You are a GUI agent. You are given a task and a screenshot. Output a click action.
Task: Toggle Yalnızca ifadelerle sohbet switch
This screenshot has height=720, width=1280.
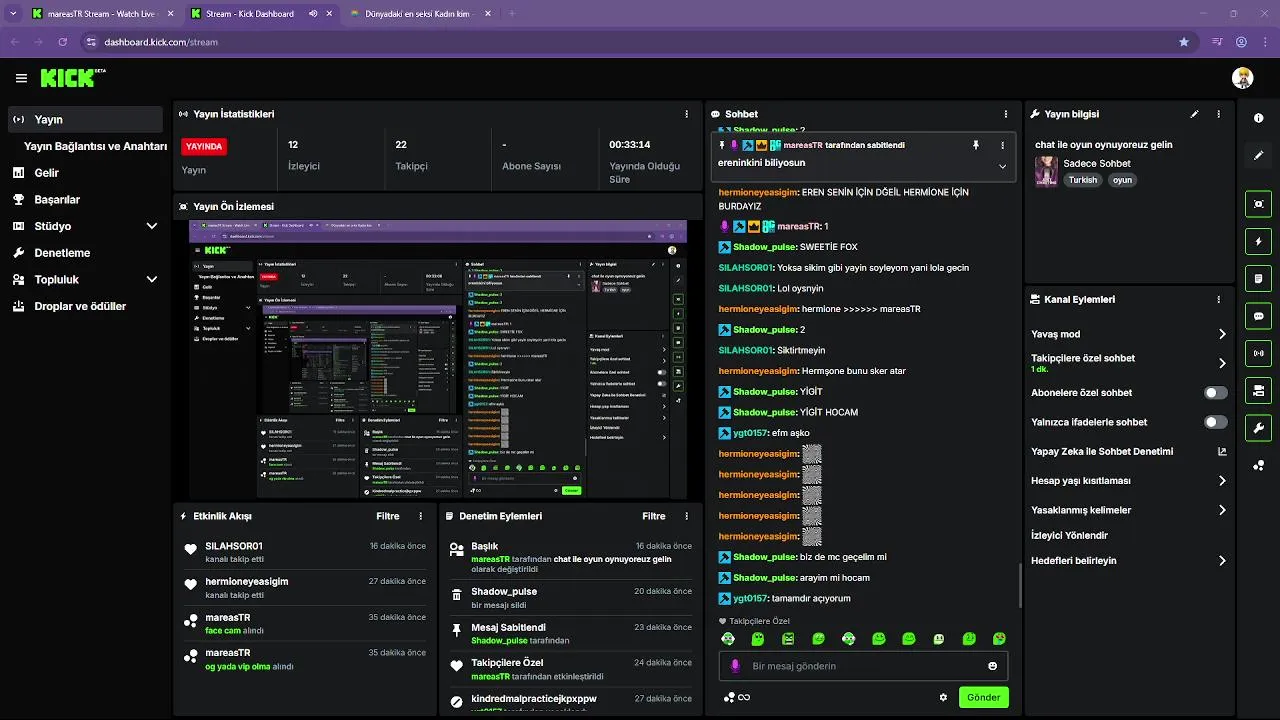[x=1216, y=422]
